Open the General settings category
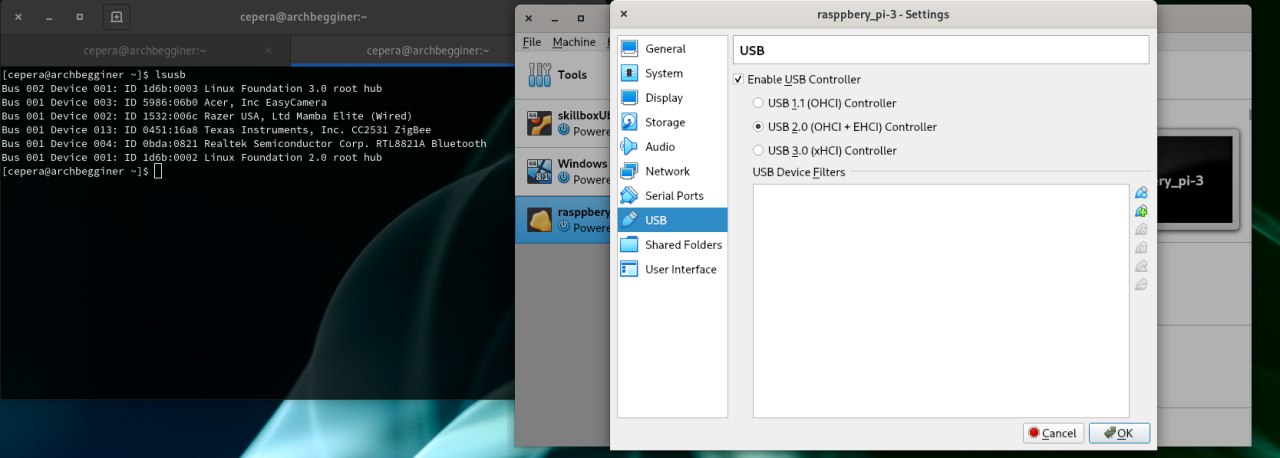Screen dimensions: 1280x458 [x=672, y=48]
